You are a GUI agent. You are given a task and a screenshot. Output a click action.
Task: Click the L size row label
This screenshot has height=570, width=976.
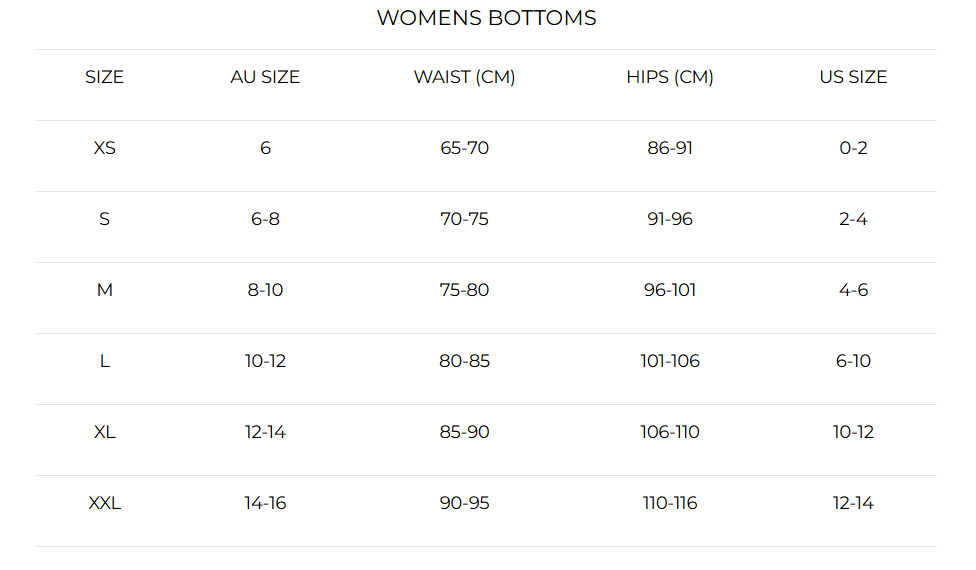pos(104,361)
